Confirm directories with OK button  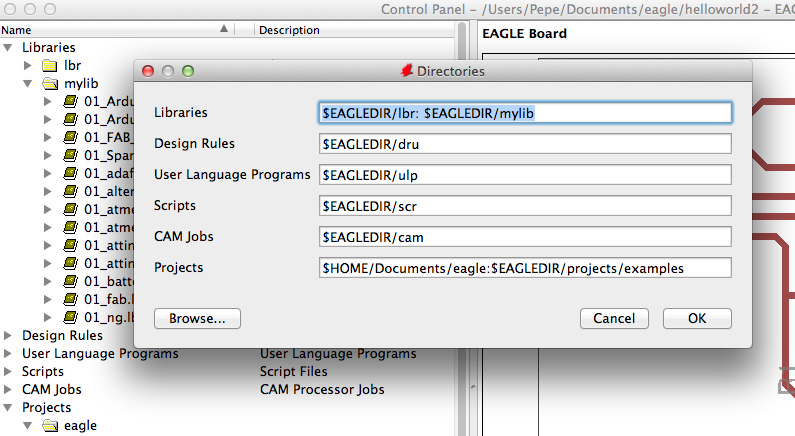(697, 318)
